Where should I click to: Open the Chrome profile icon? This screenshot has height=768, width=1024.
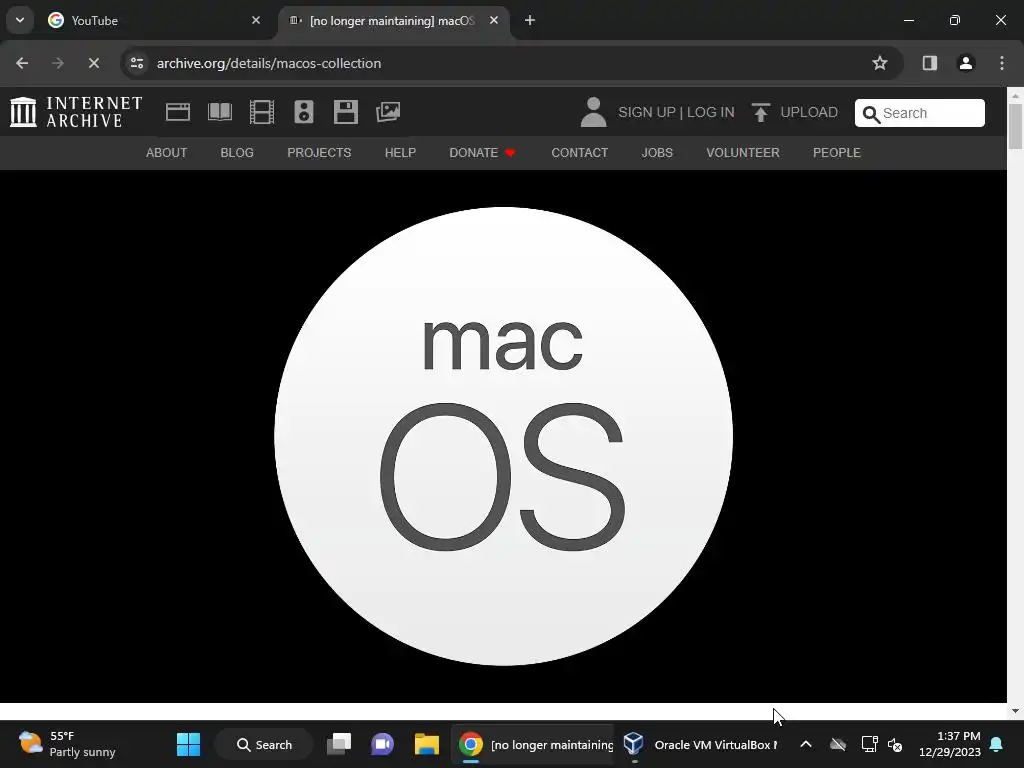[x=965, y=63]
